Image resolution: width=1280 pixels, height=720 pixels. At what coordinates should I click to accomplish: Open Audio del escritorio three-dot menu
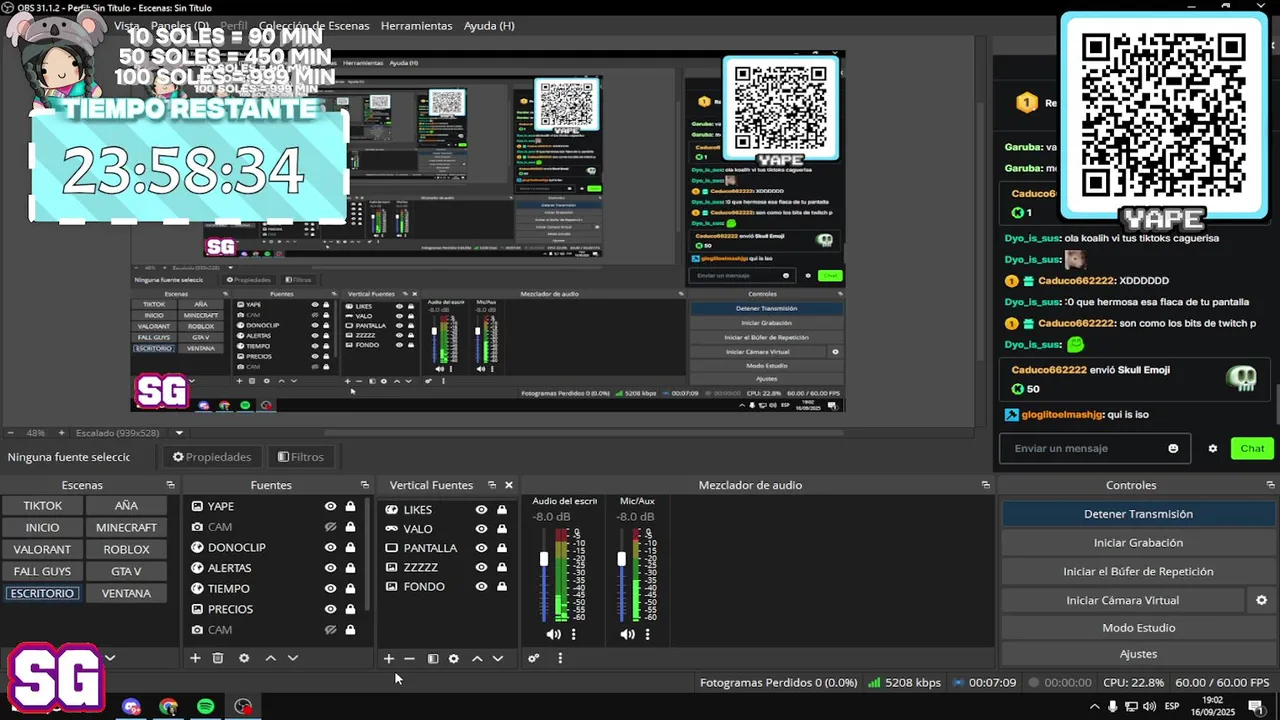pos(573,634)
